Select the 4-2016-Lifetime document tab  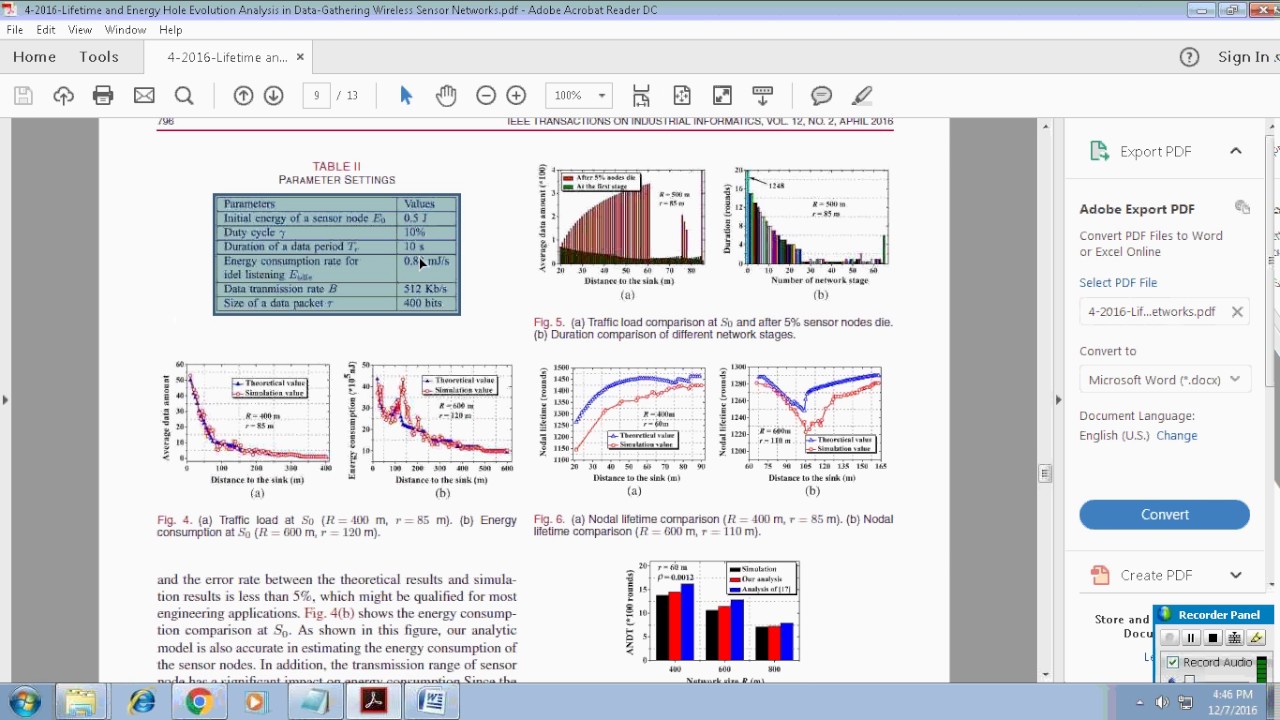(227, 57)
